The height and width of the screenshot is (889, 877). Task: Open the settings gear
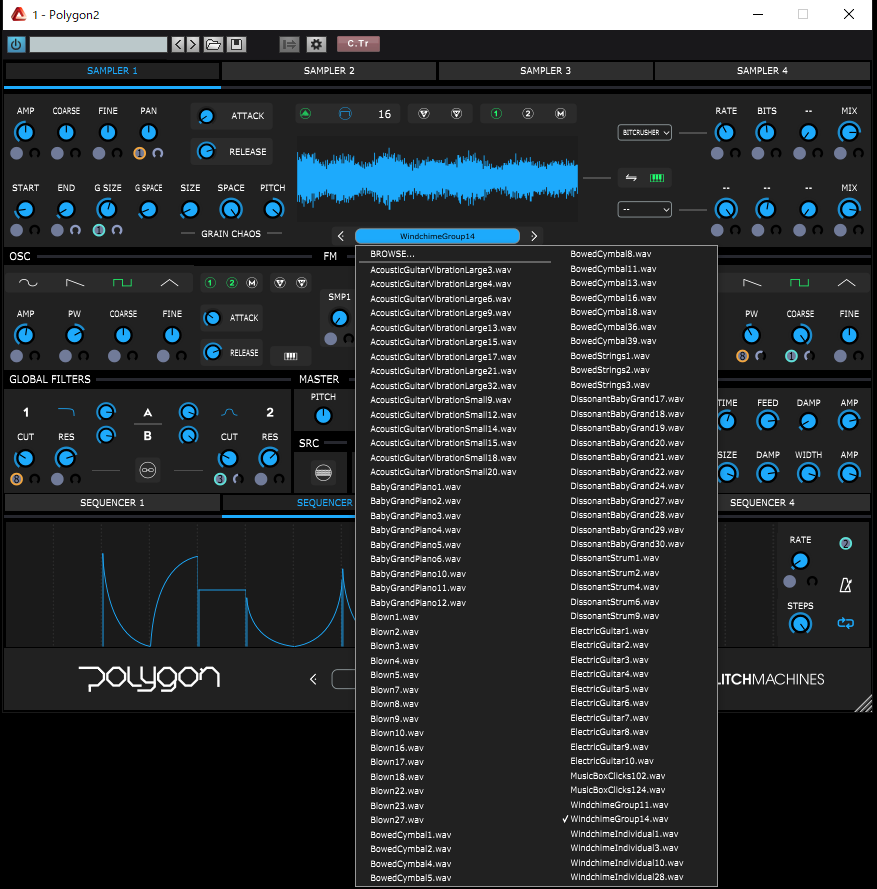pos(316,44)
